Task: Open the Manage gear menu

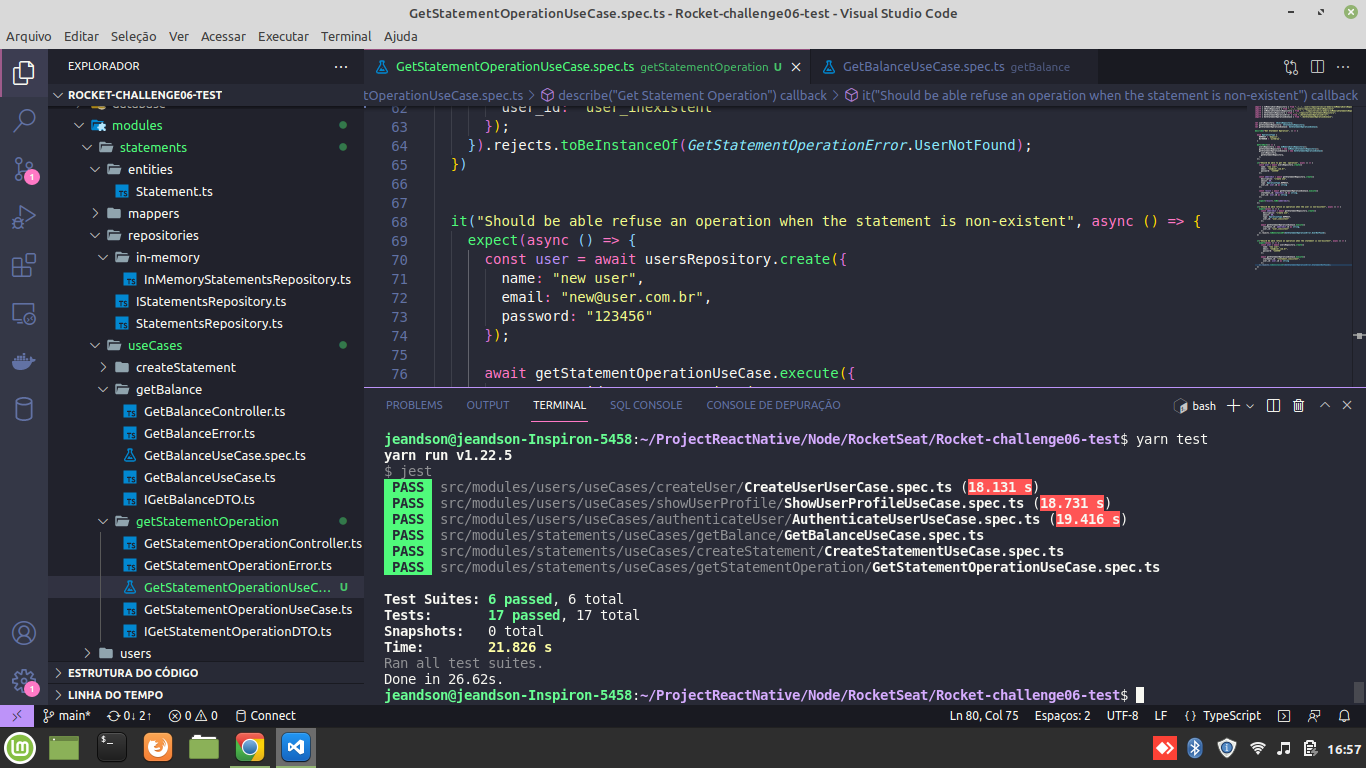Action: point(24,681)
